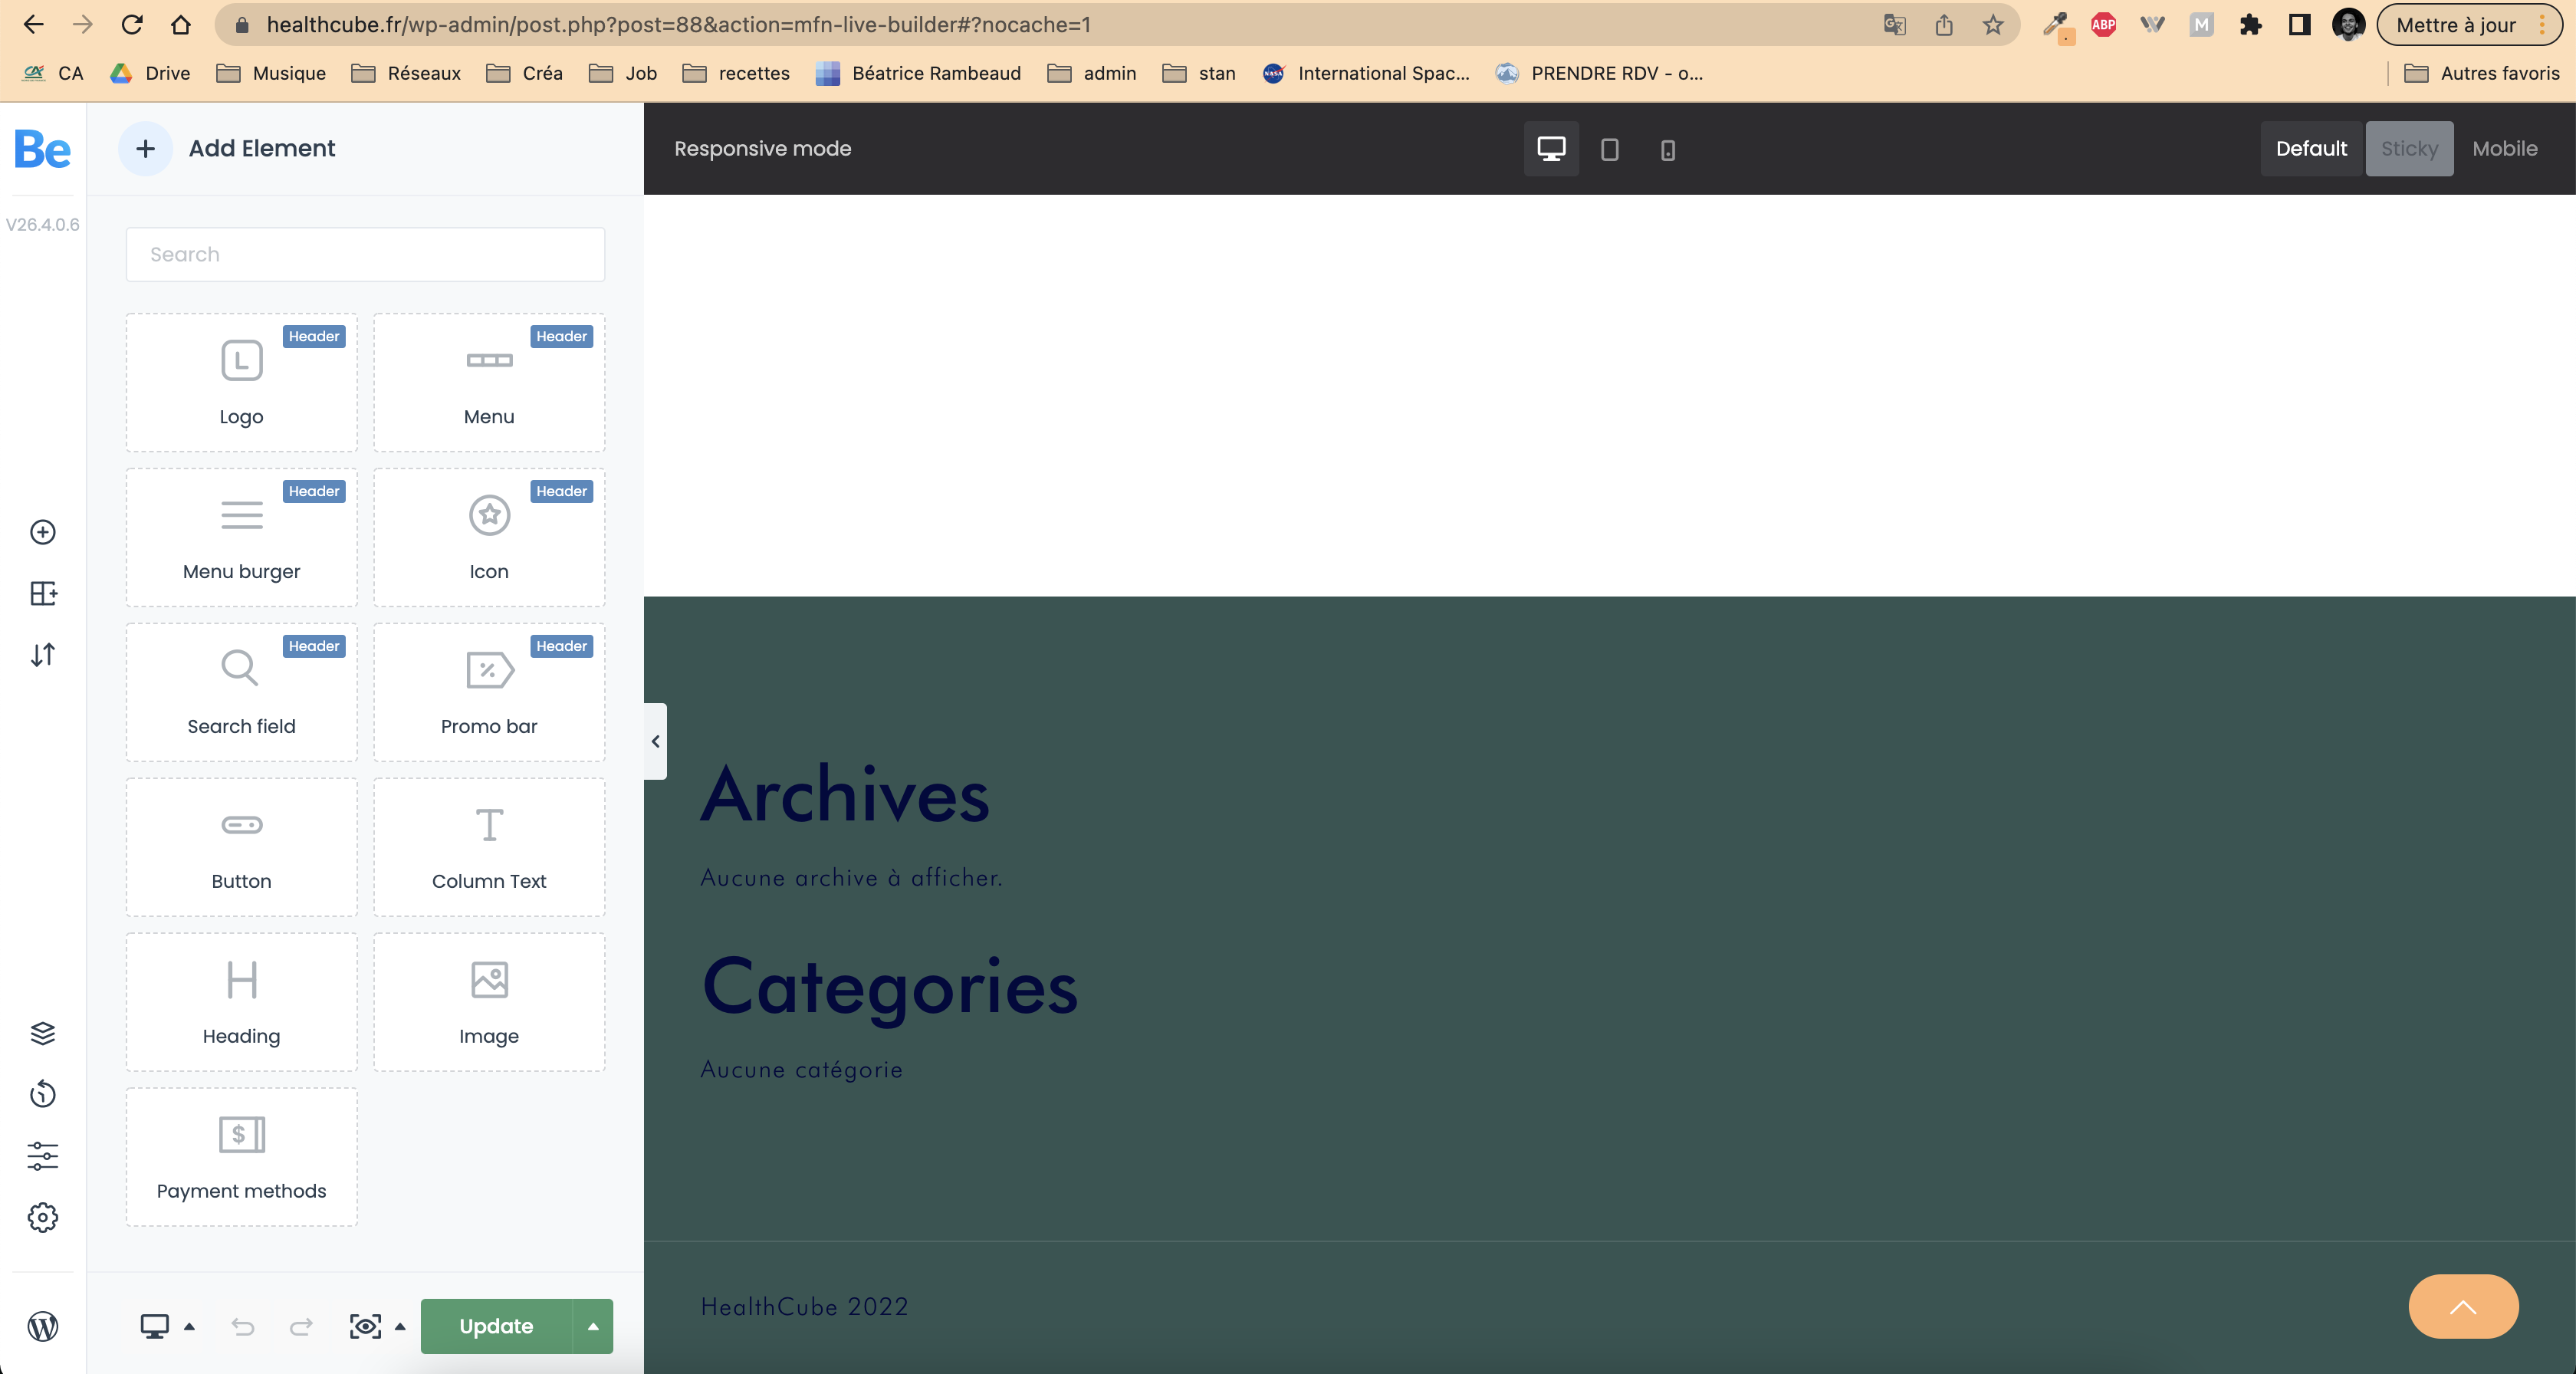Click the export/import arrows icon
Image resolution: width=2576 pixels, height=1374 pixels.
point(43,655)
